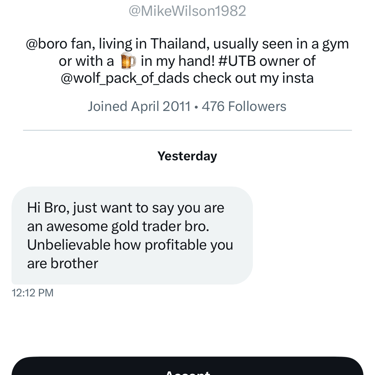Viewport: 375px width, 375px height.
Task: Click the Hi Bro opening message line
Action: click(x=126, y=208)
